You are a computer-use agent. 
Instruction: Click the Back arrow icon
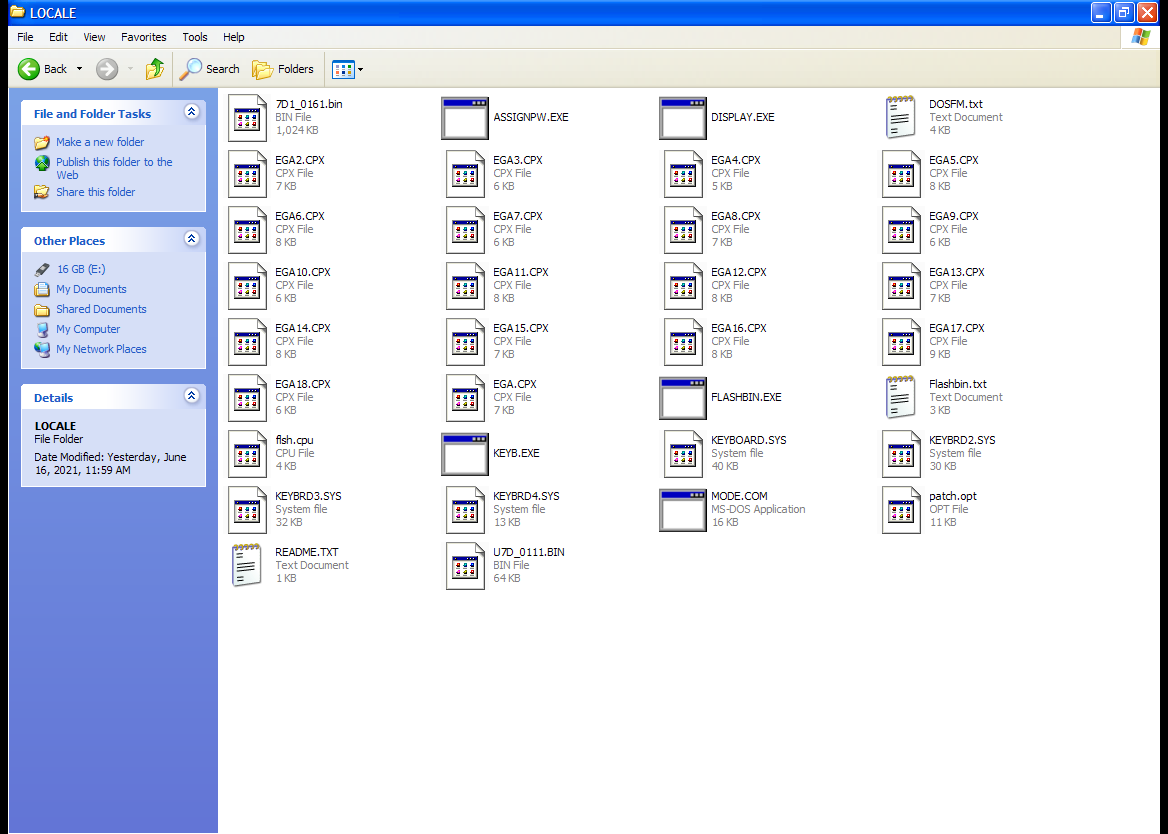click(29, 69)
